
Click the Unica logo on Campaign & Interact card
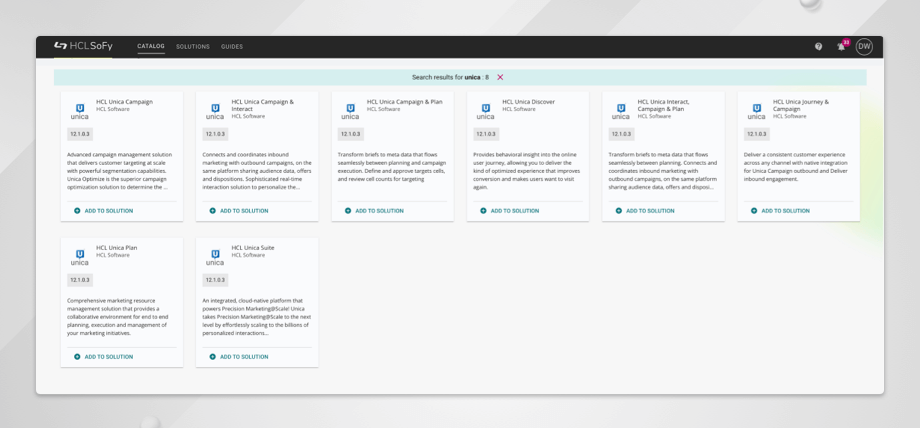[x=215, y=112]
